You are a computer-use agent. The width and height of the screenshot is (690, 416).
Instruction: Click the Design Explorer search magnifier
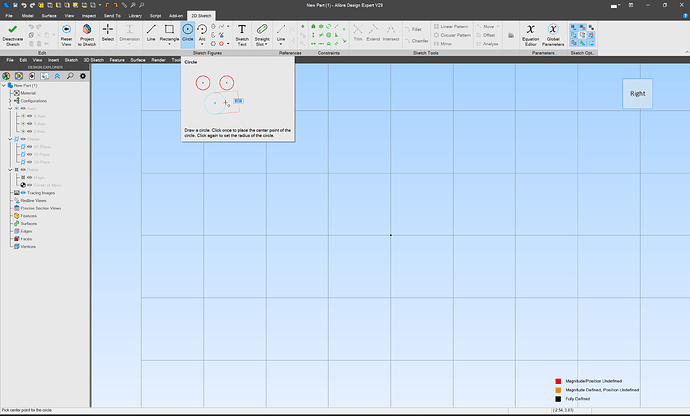point(70,76)
